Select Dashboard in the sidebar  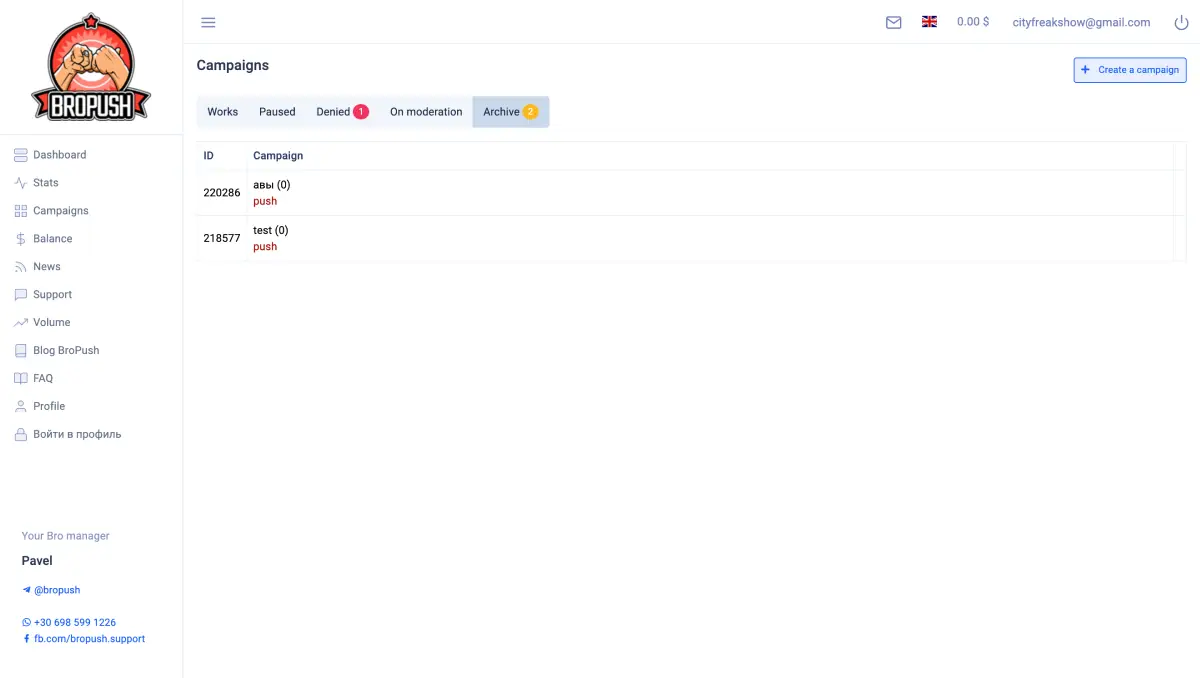(60, 154)
